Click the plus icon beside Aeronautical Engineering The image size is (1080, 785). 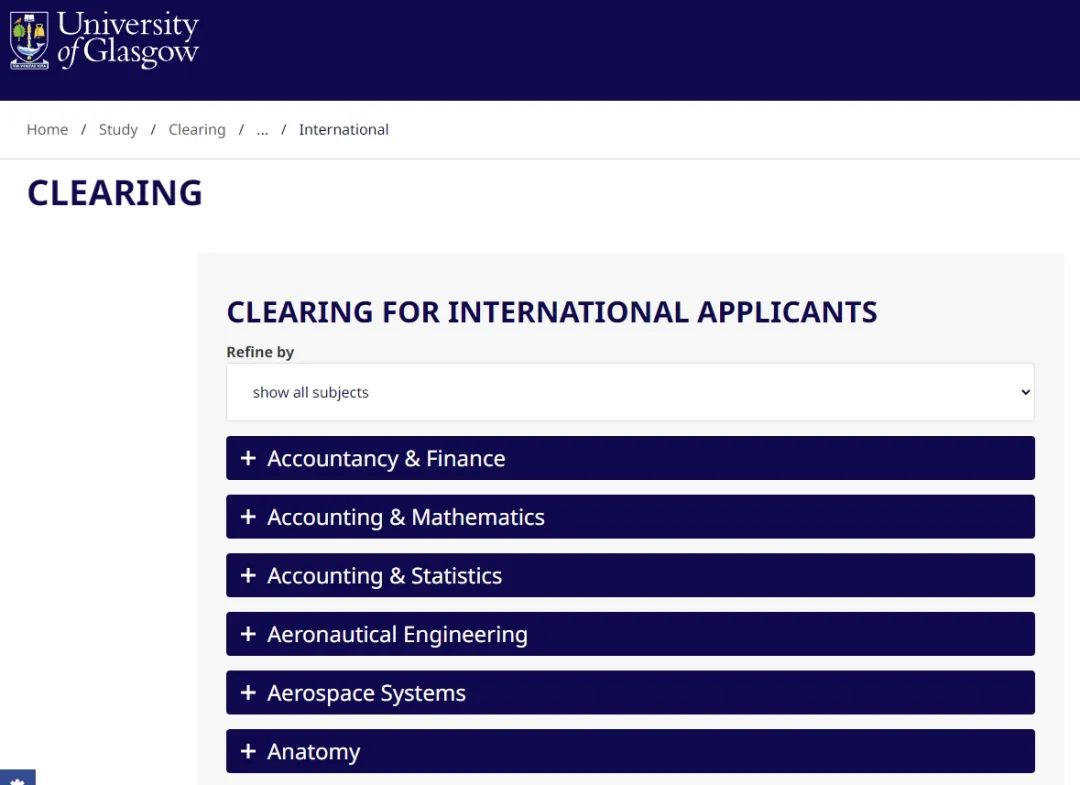pos(248,634)
